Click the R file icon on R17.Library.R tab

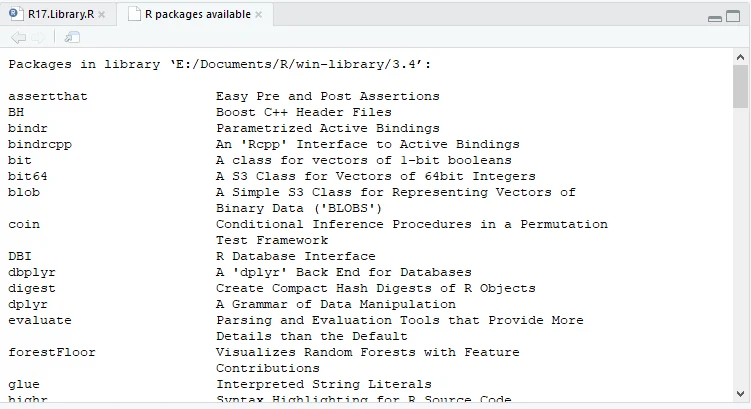click(x=16, y=15)
